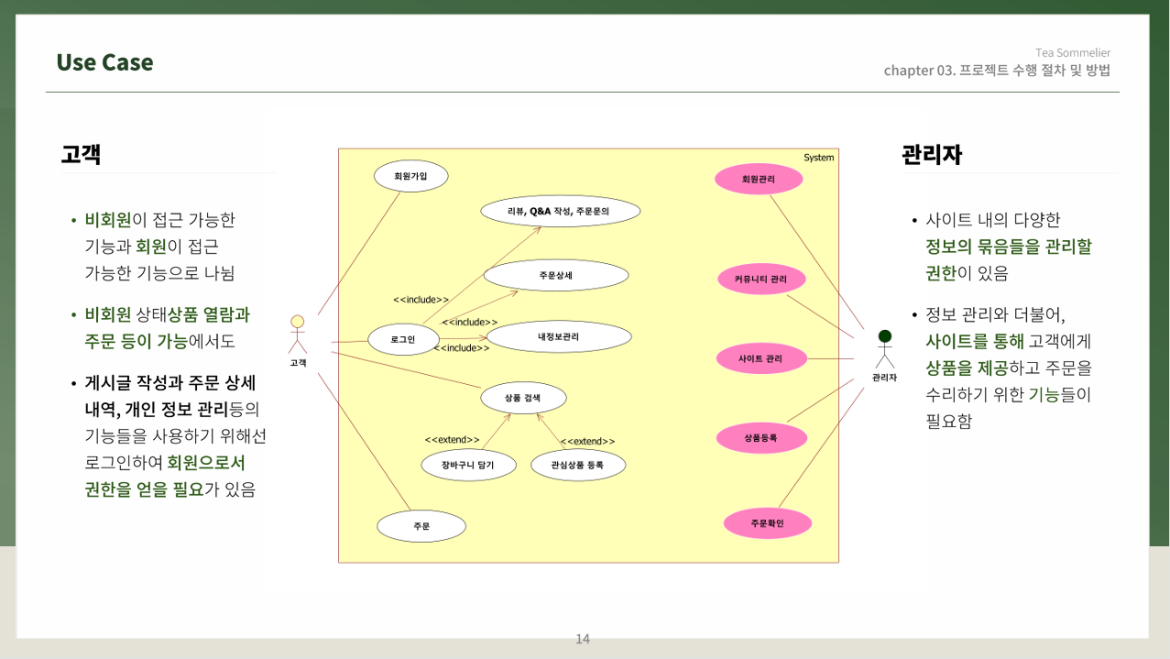
Task: Select the pink 회원관리 use case
Action: (759, 179)
